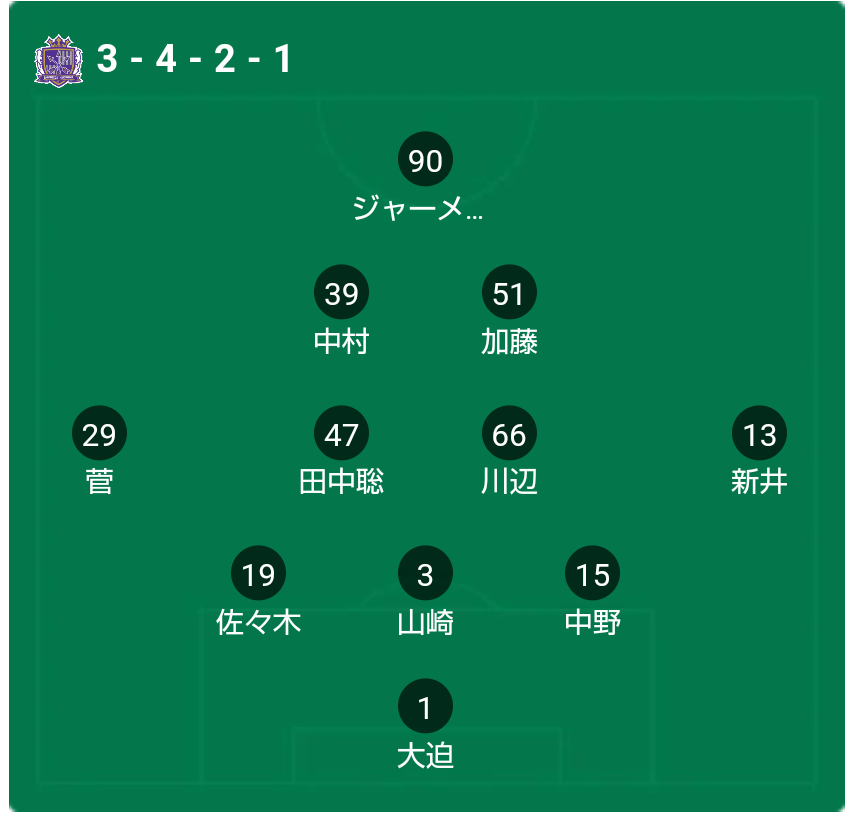Open player 47 田中聡 marker
This screenshot has width=847, height=821.
pos(341,433)
